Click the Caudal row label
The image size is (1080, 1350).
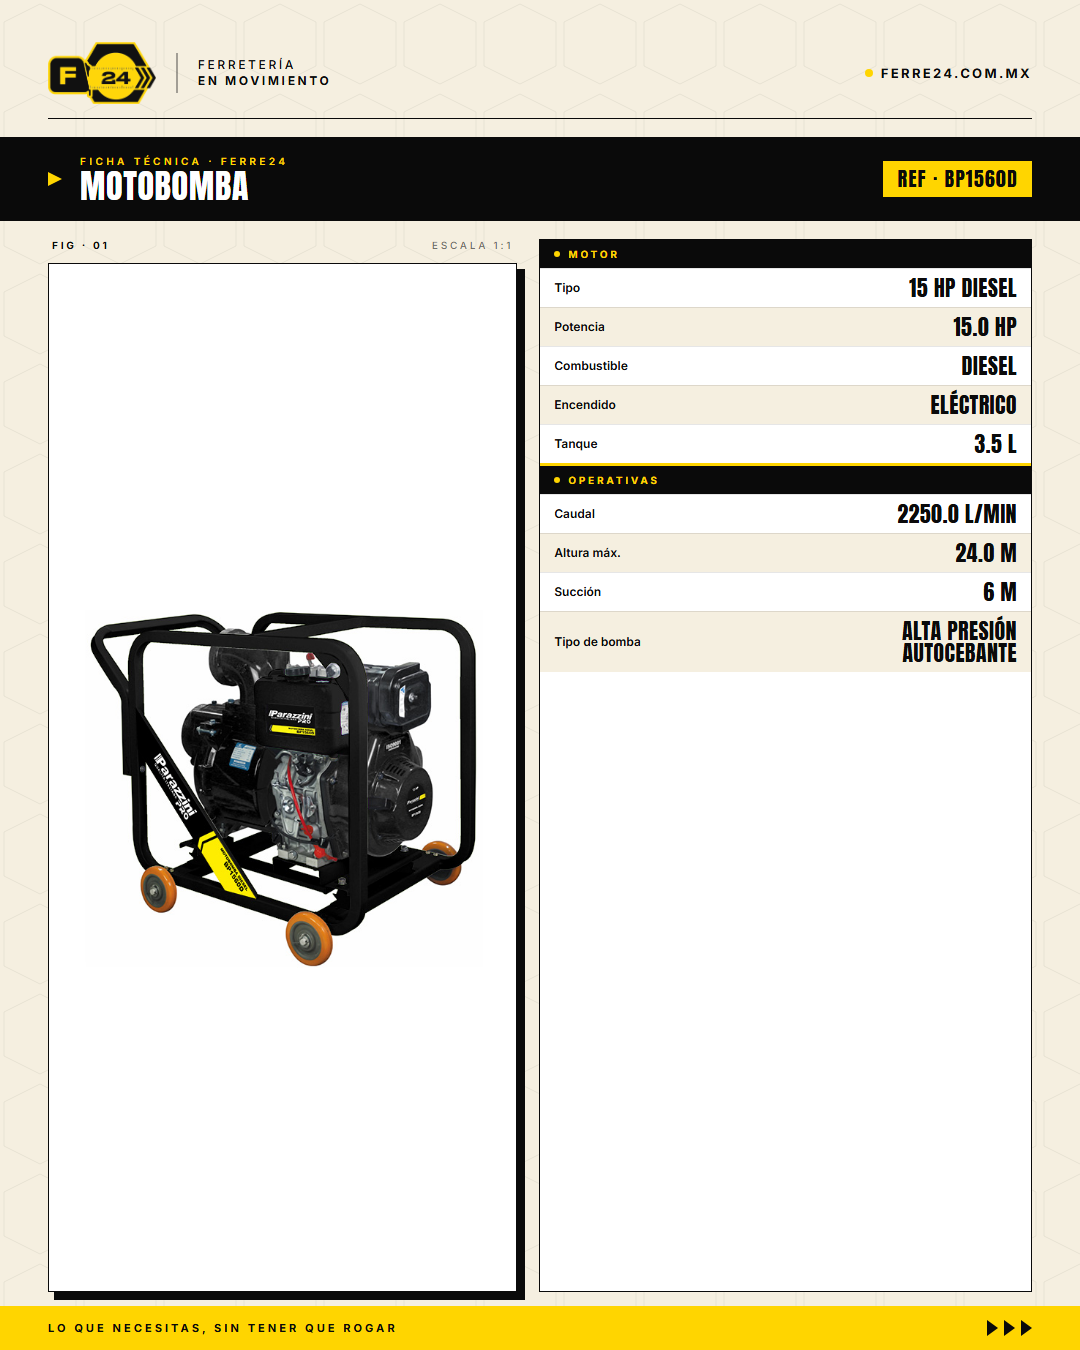tap(574, 514)
